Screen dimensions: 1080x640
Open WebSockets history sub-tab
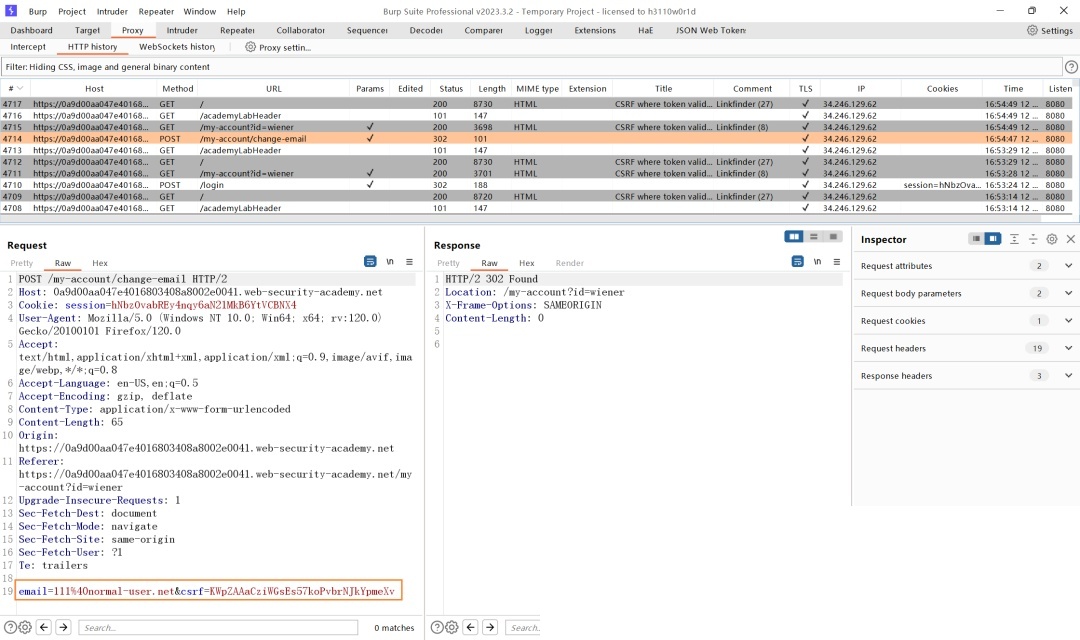[x=177, y=47]
